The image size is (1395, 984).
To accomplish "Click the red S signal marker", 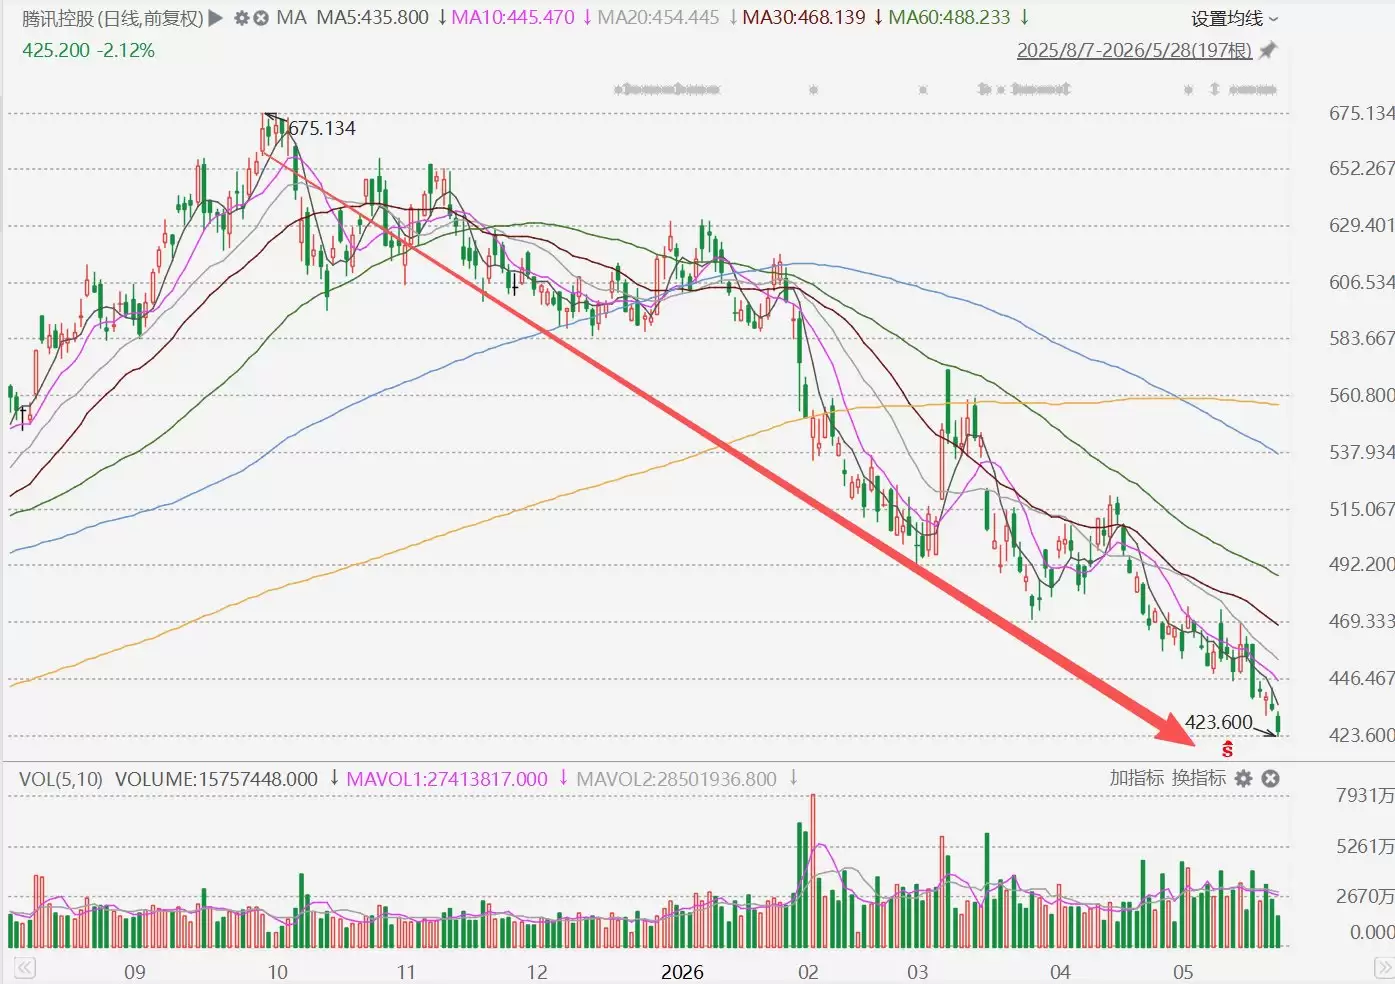I will 1227,749.
